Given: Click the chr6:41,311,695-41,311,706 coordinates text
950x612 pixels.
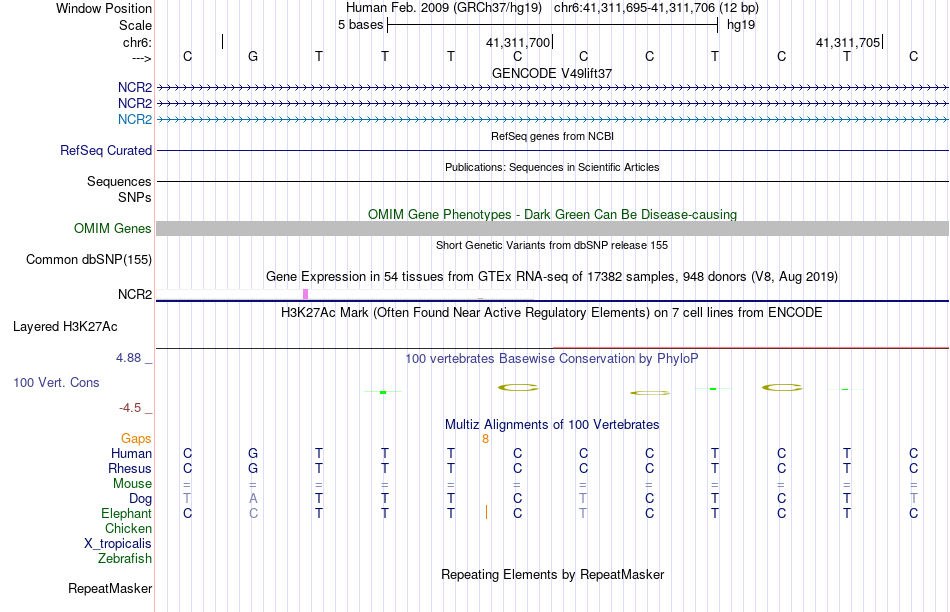Looking at the screenshot, I should tap(656, 8).
